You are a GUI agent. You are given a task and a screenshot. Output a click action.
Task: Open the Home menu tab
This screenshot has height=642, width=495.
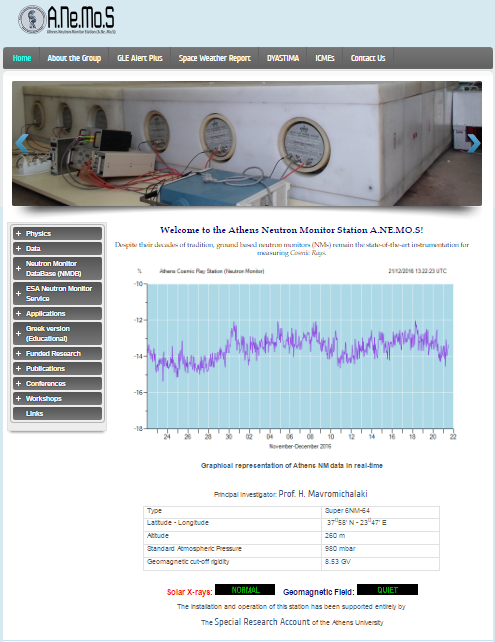click(22, 58)
